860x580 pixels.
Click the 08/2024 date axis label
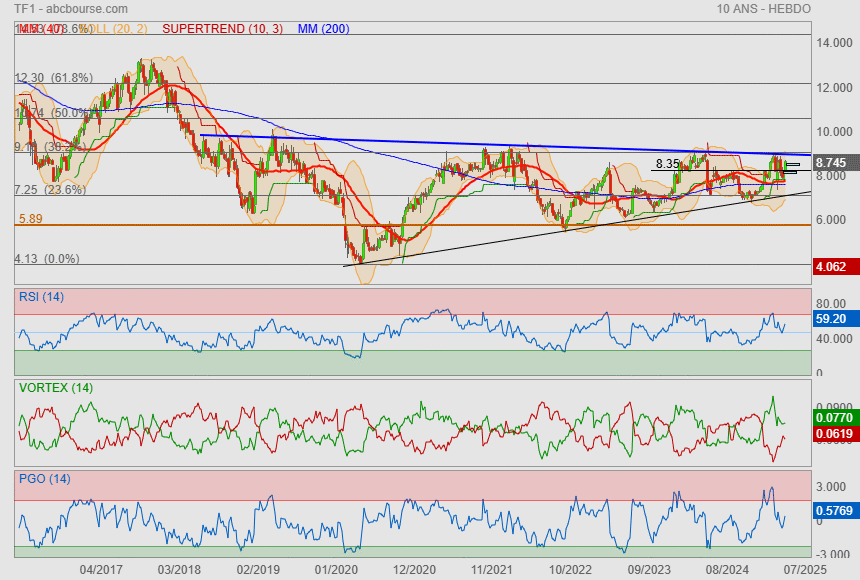point(727,570)
